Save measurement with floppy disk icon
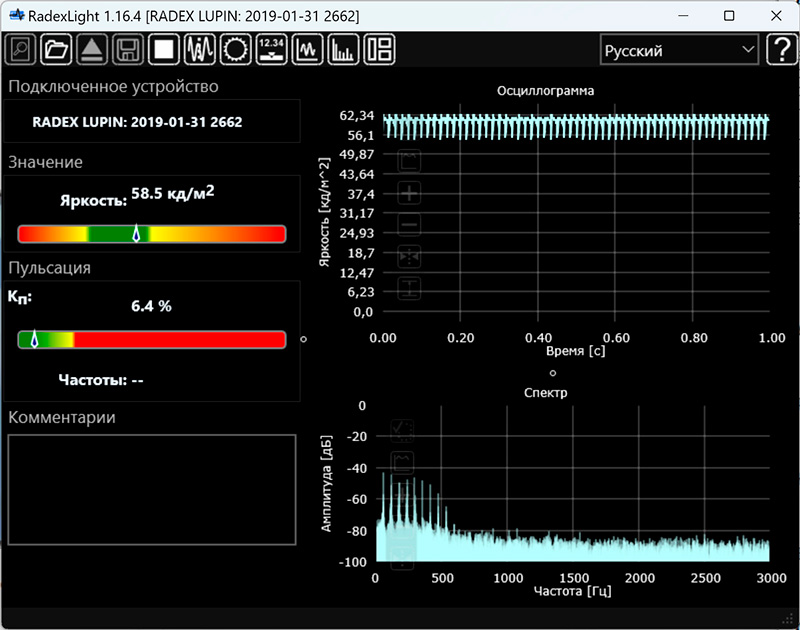 [x=127, y=49]
